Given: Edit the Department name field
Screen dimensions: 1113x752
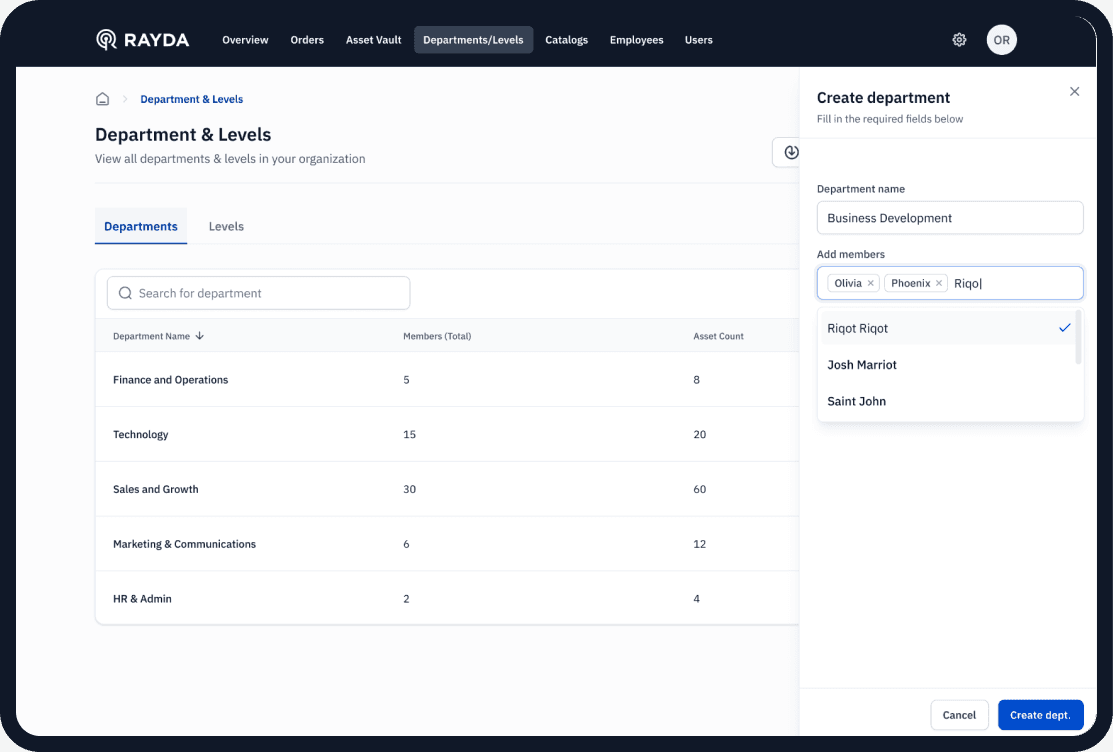Looking at the screenshot, I should [x=950, y=218].
